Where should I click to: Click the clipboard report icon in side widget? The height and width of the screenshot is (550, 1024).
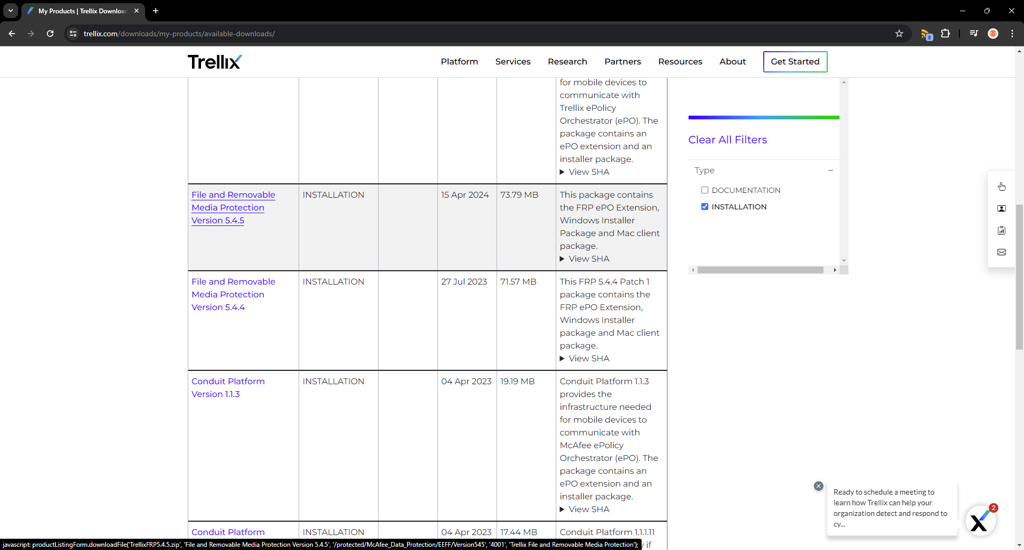[1001, 231]
